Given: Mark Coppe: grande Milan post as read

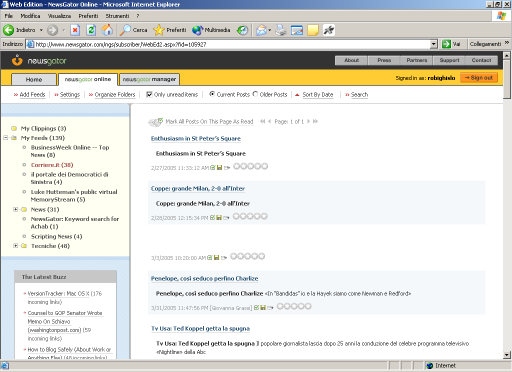Looking at the screenshot, I should (212, 217).
